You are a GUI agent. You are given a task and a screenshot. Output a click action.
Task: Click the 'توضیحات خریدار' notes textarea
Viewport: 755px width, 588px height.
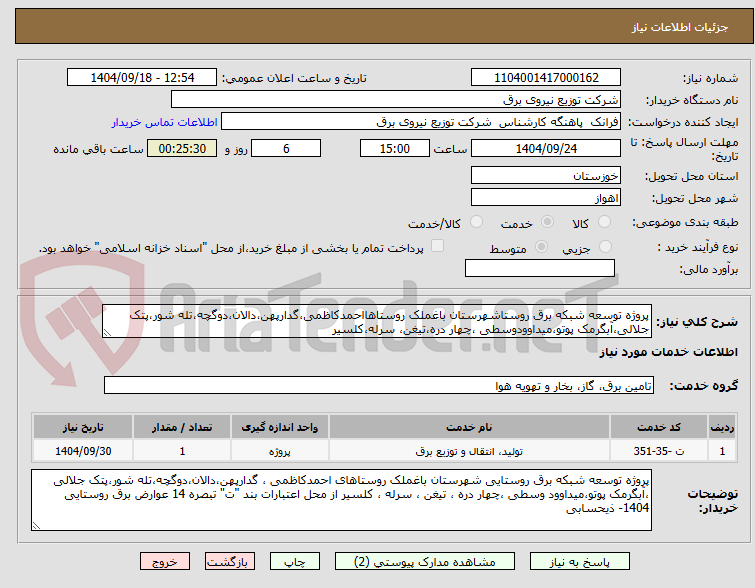point(341,500)
